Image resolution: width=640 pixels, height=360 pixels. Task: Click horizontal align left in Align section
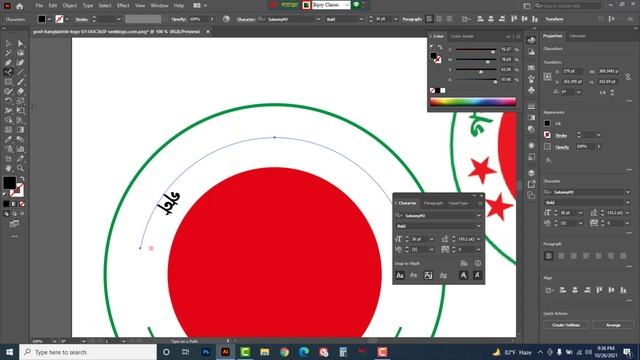pyautogui.click(x=563, y=290)
